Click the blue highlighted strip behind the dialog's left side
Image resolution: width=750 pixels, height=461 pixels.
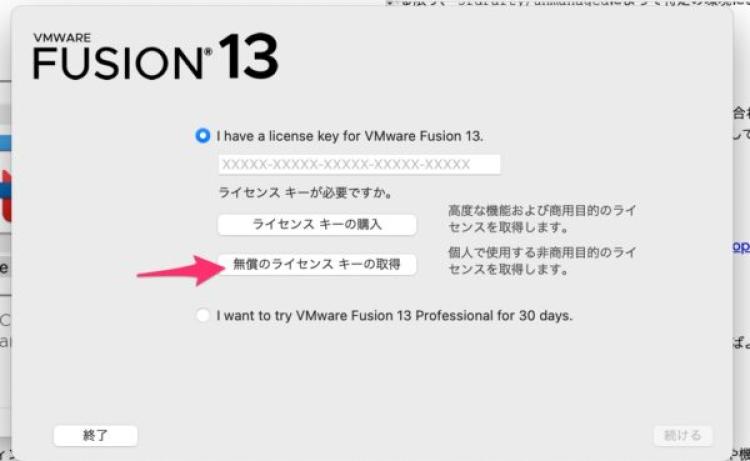click(5, 143)
